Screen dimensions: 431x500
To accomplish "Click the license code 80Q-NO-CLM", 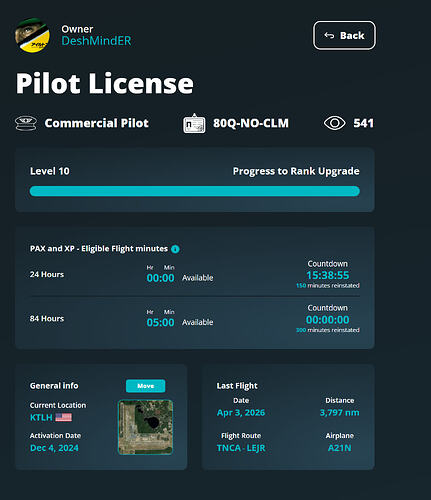I will click(251, 123).
